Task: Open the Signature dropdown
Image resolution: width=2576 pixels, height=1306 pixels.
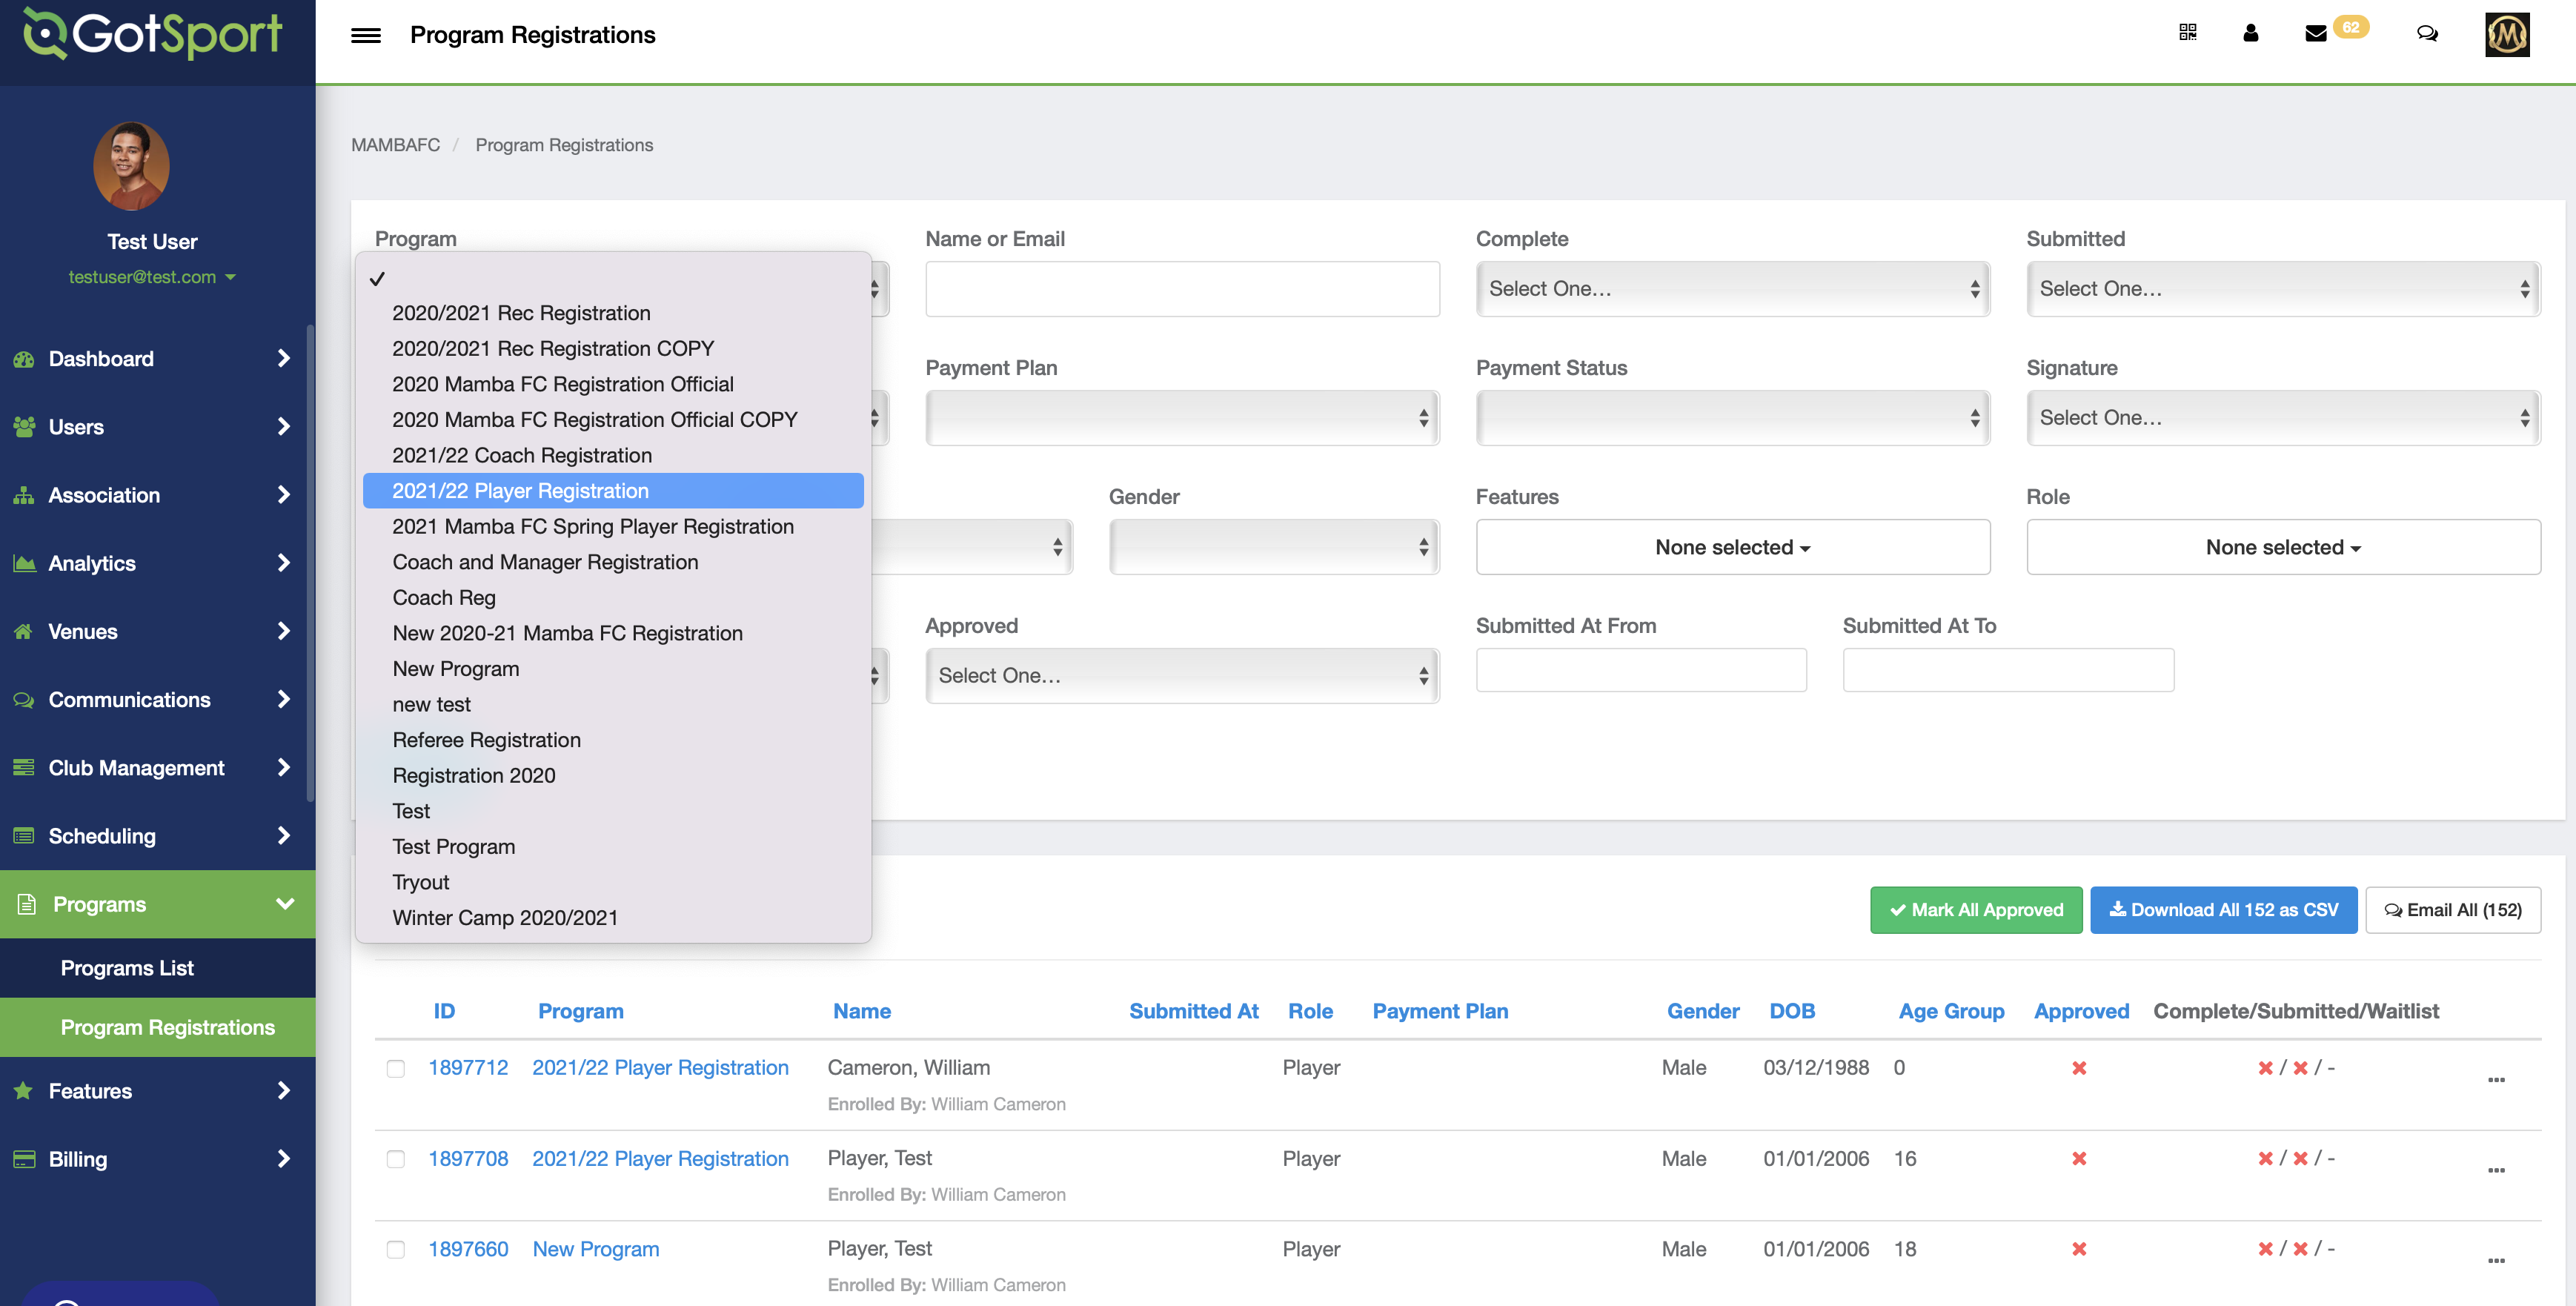Action: click(2283, 418)
